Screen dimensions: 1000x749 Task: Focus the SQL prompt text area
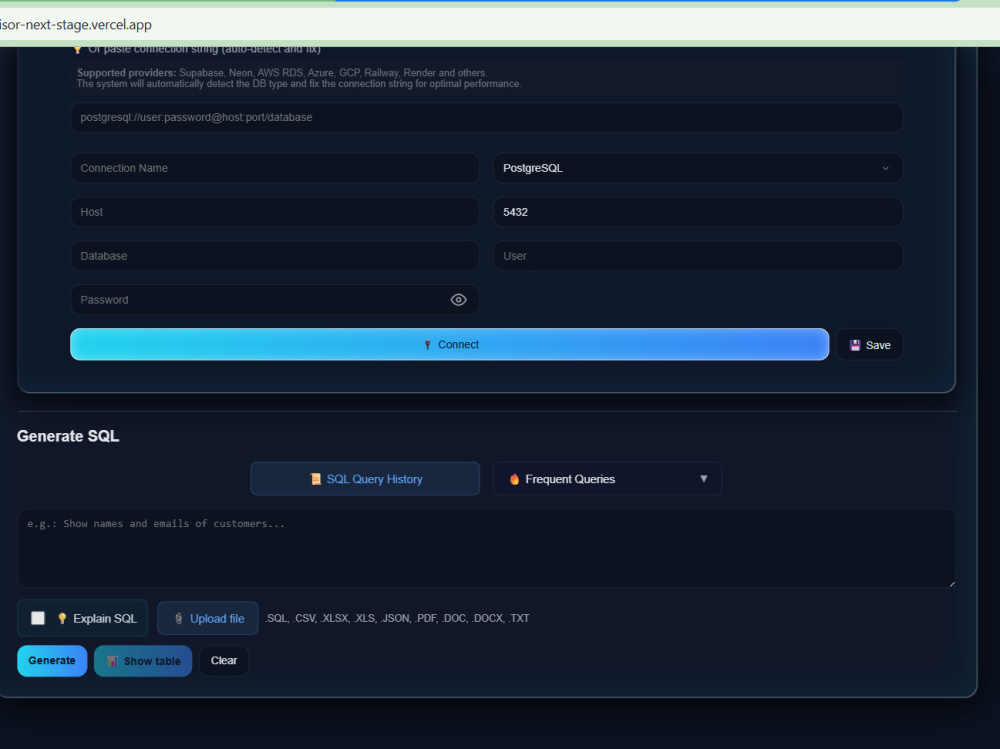click(x=487, y=548)
